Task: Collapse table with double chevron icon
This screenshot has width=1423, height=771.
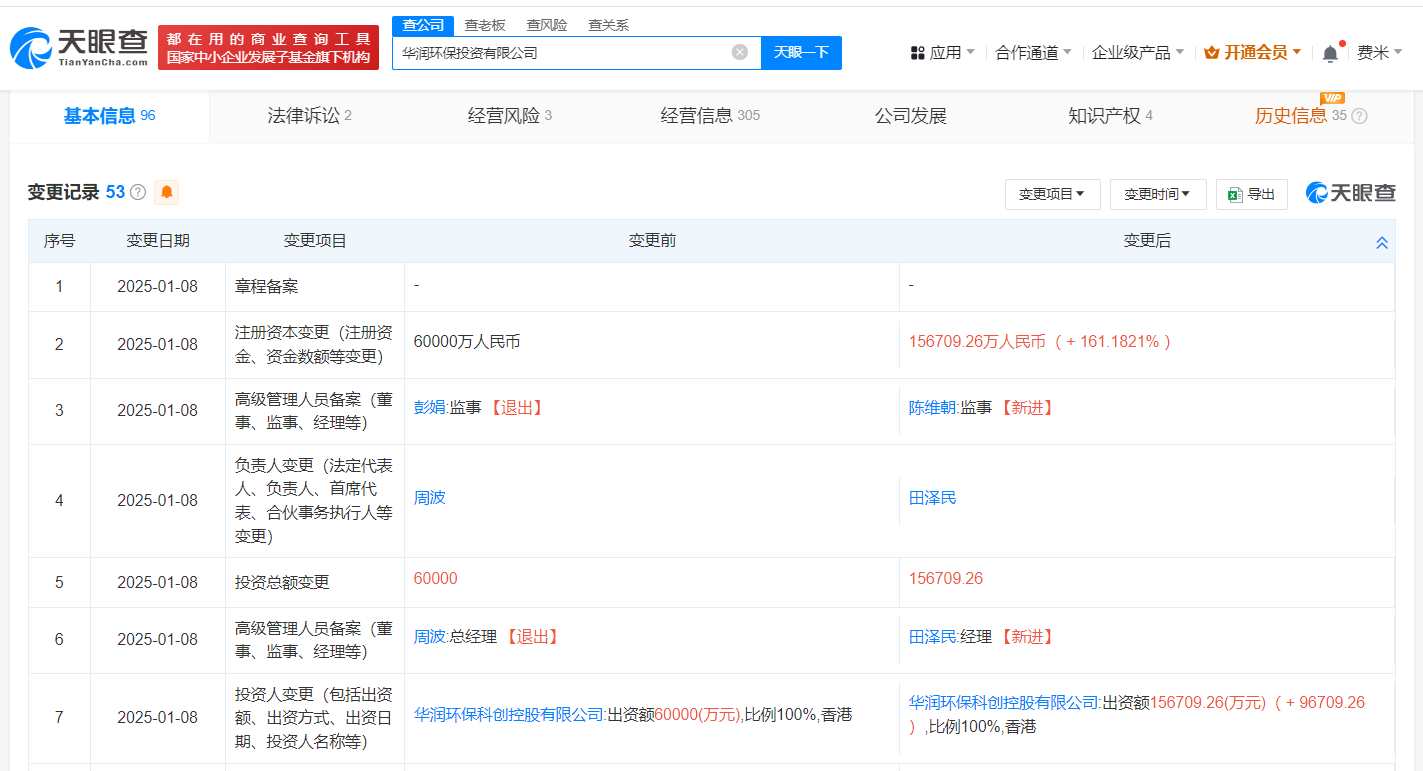Action: 1381,242
